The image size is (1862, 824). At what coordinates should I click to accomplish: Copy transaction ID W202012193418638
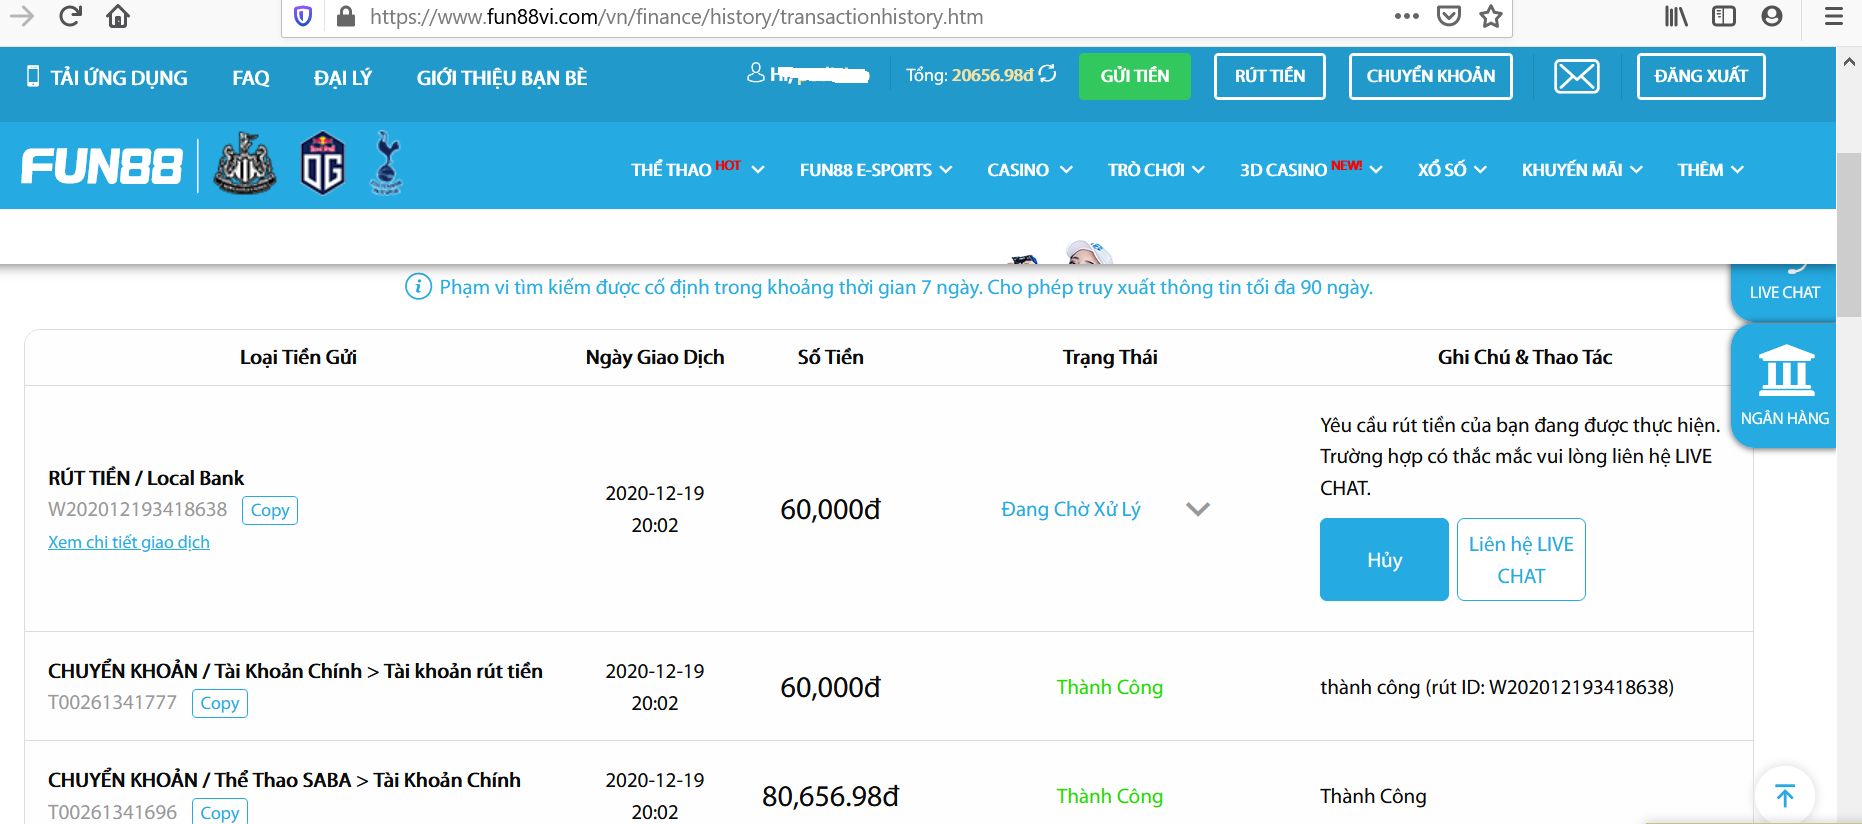tap(269, 510)
